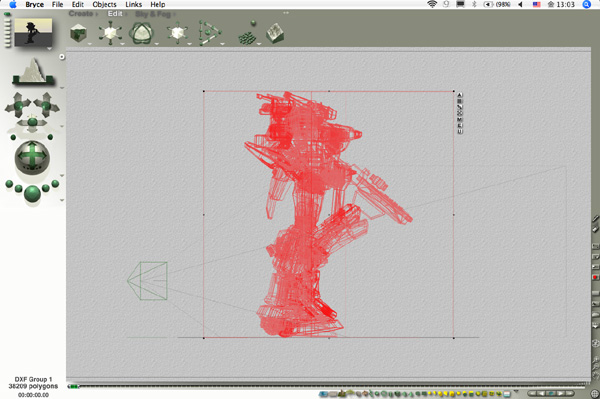Open the Align tool options triangle

point(222,44)
